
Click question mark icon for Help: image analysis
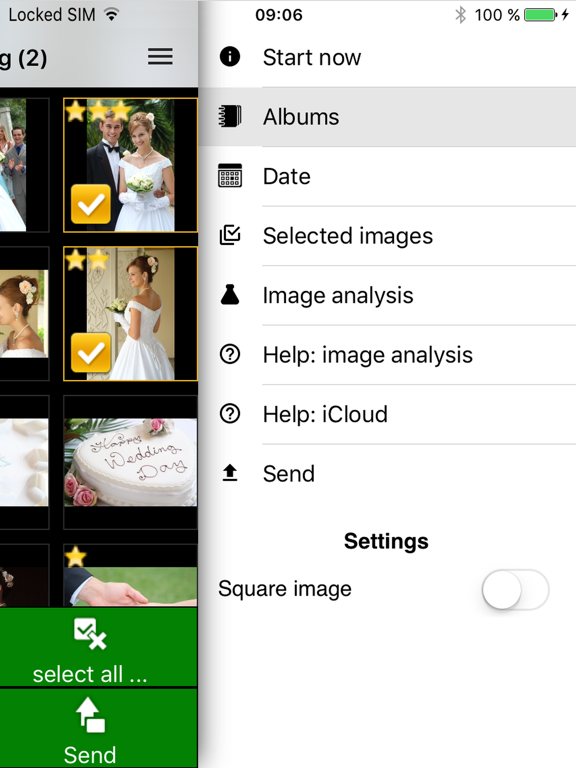click(230, 354)
